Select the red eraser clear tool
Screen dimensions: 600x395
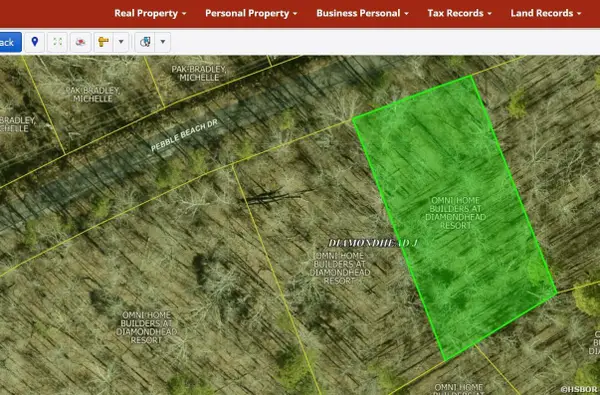tap(80, 42)
